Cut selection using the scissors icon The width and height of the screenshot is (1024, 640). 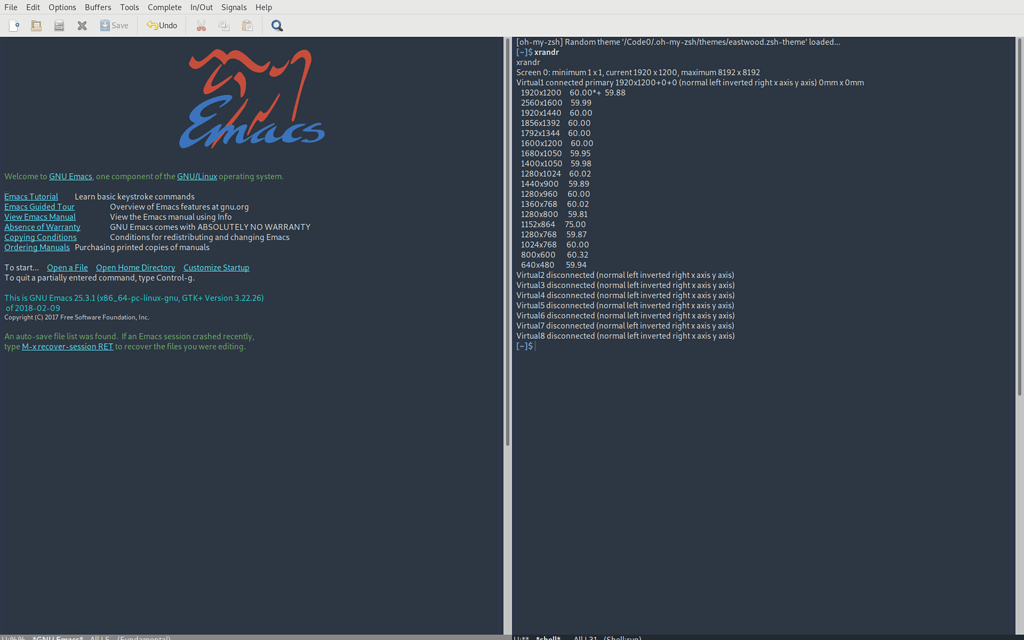pyautogui.click(x=200, y=26)
